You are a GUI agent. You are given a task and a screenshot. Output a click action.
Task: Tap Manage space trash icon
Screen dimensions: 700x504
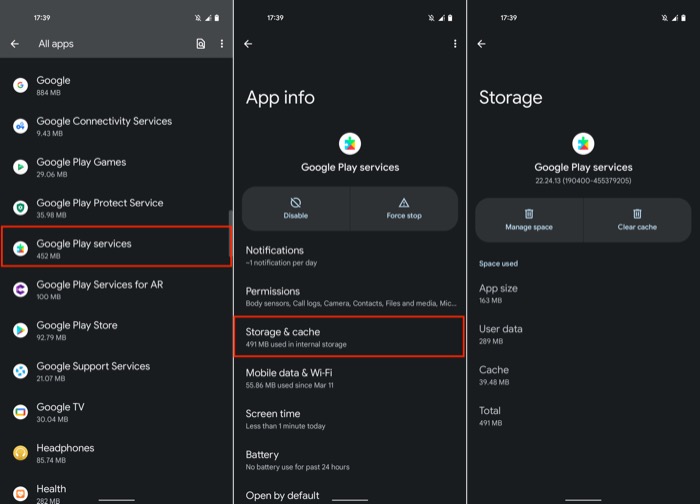529,214
